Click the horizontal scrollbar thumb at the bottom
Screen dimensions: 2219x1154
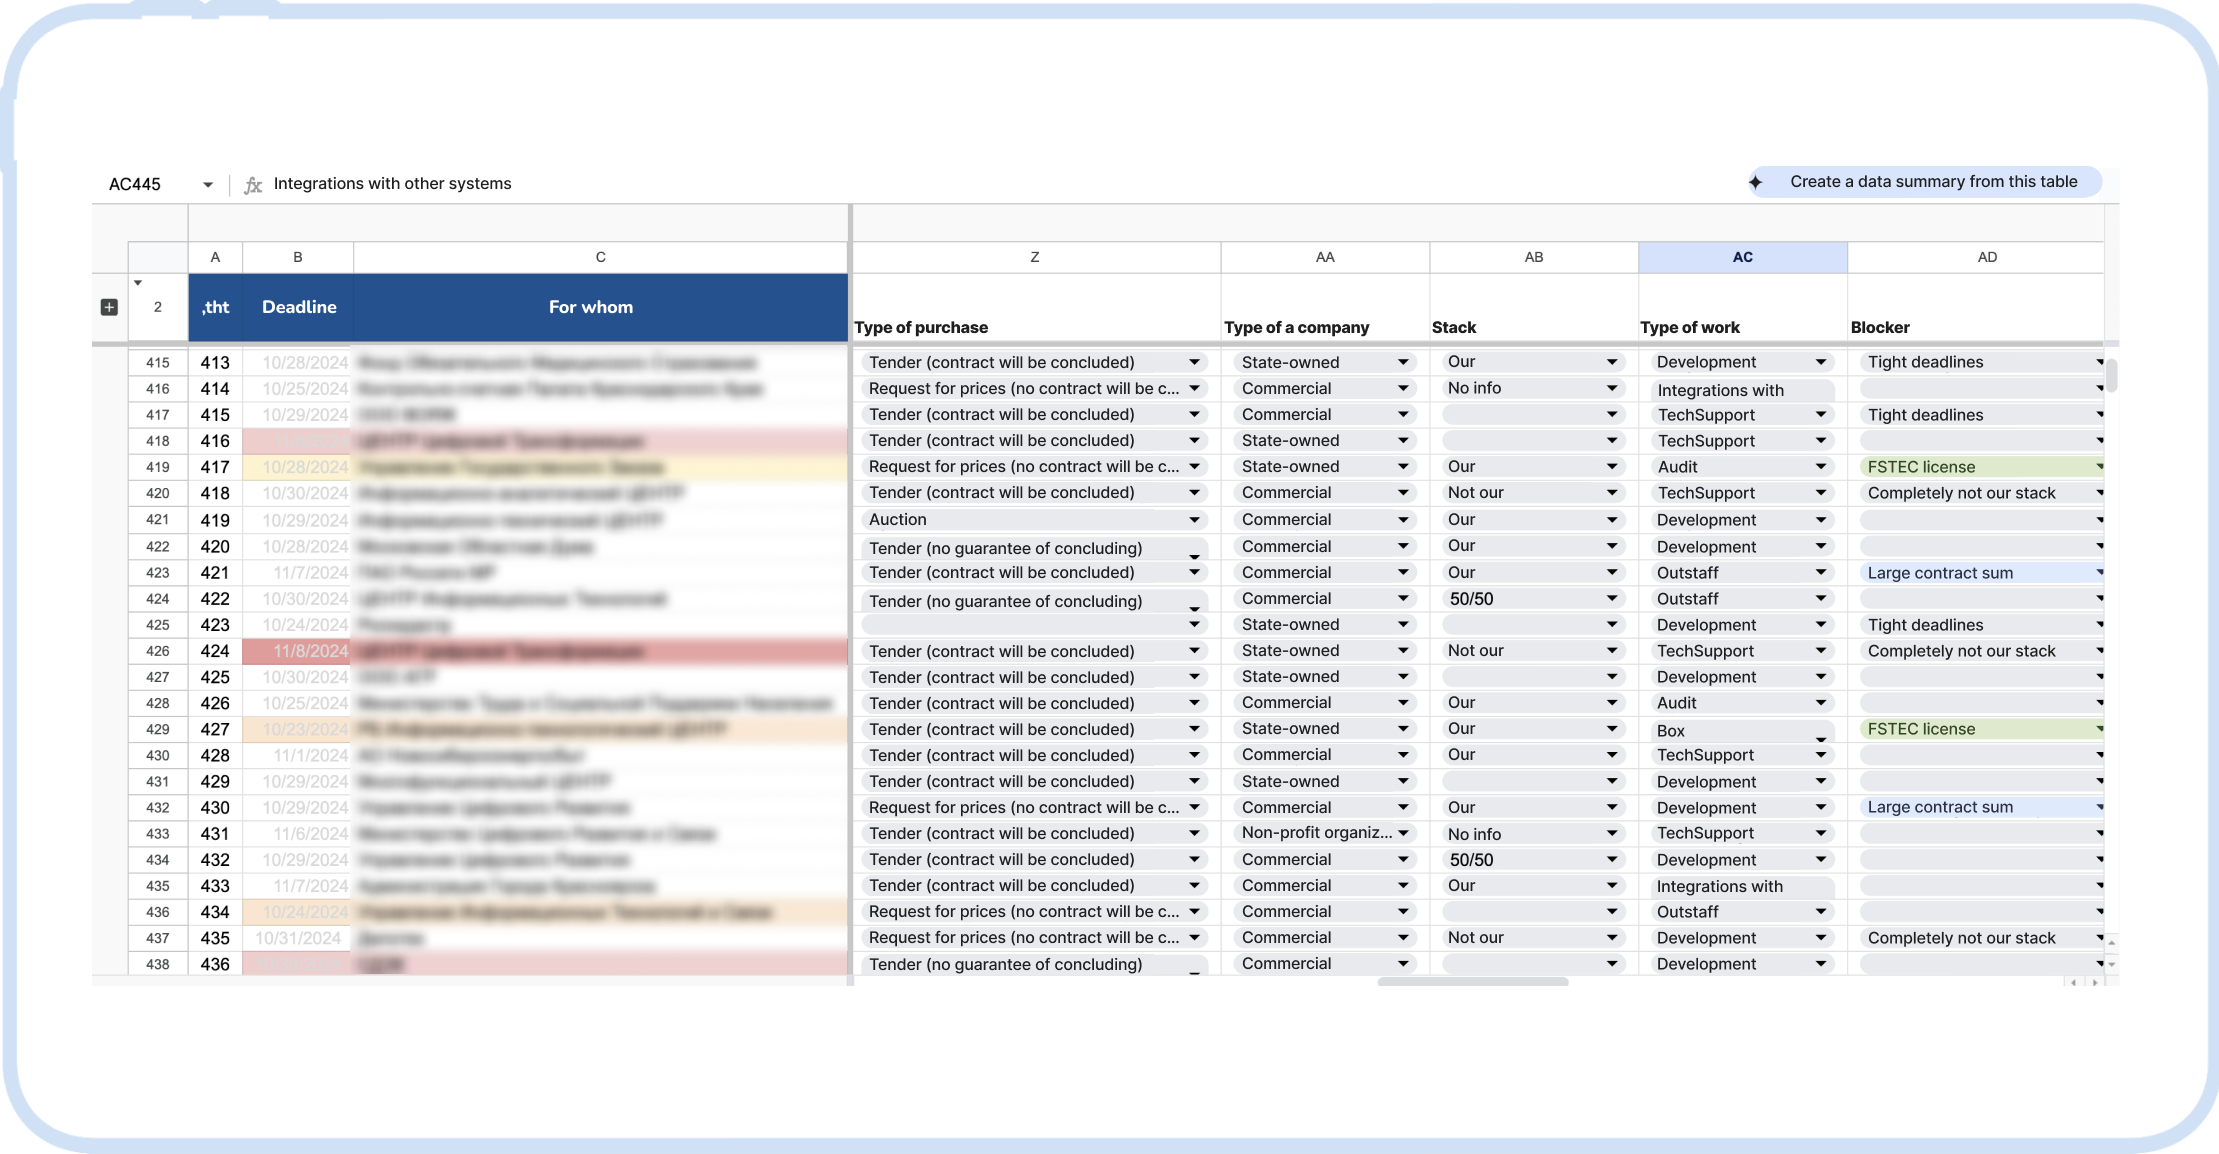1472,982
